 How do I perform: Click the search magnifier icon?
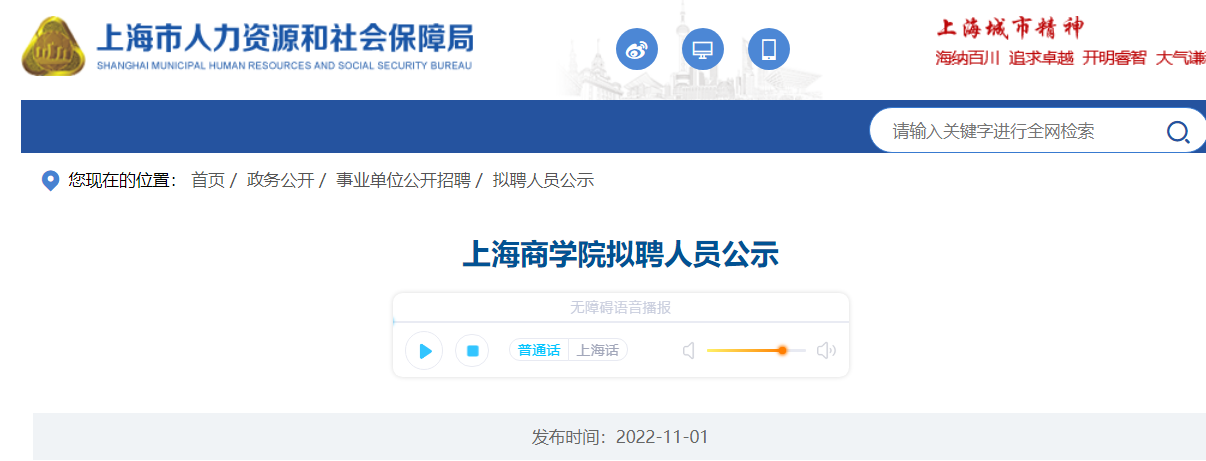(1177, 131)
